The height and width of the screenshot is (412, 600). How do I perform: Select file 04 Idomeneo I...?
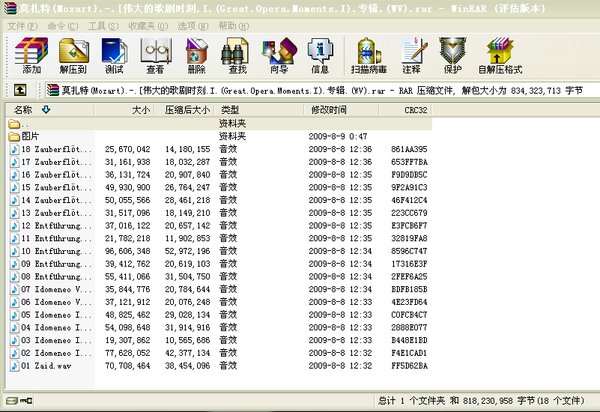tap(57, 327)
